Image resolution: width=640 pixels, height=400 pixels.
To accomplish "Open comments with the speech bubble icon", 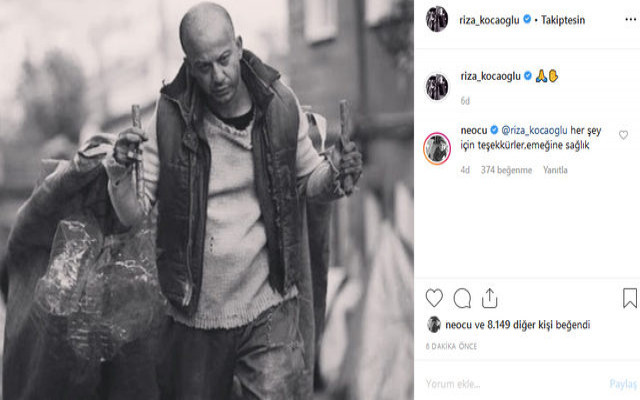I will [x=462, y=298].
